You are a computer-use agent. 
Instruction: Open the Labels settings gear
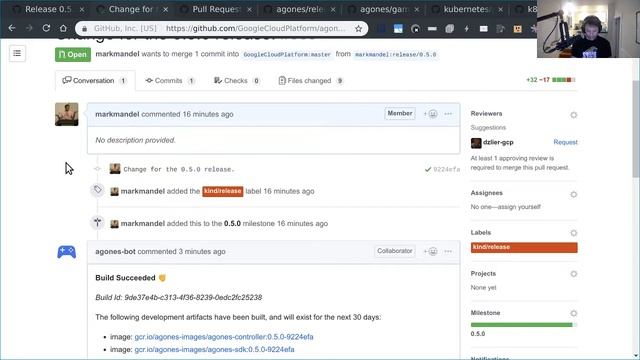(x=573, y=233)
